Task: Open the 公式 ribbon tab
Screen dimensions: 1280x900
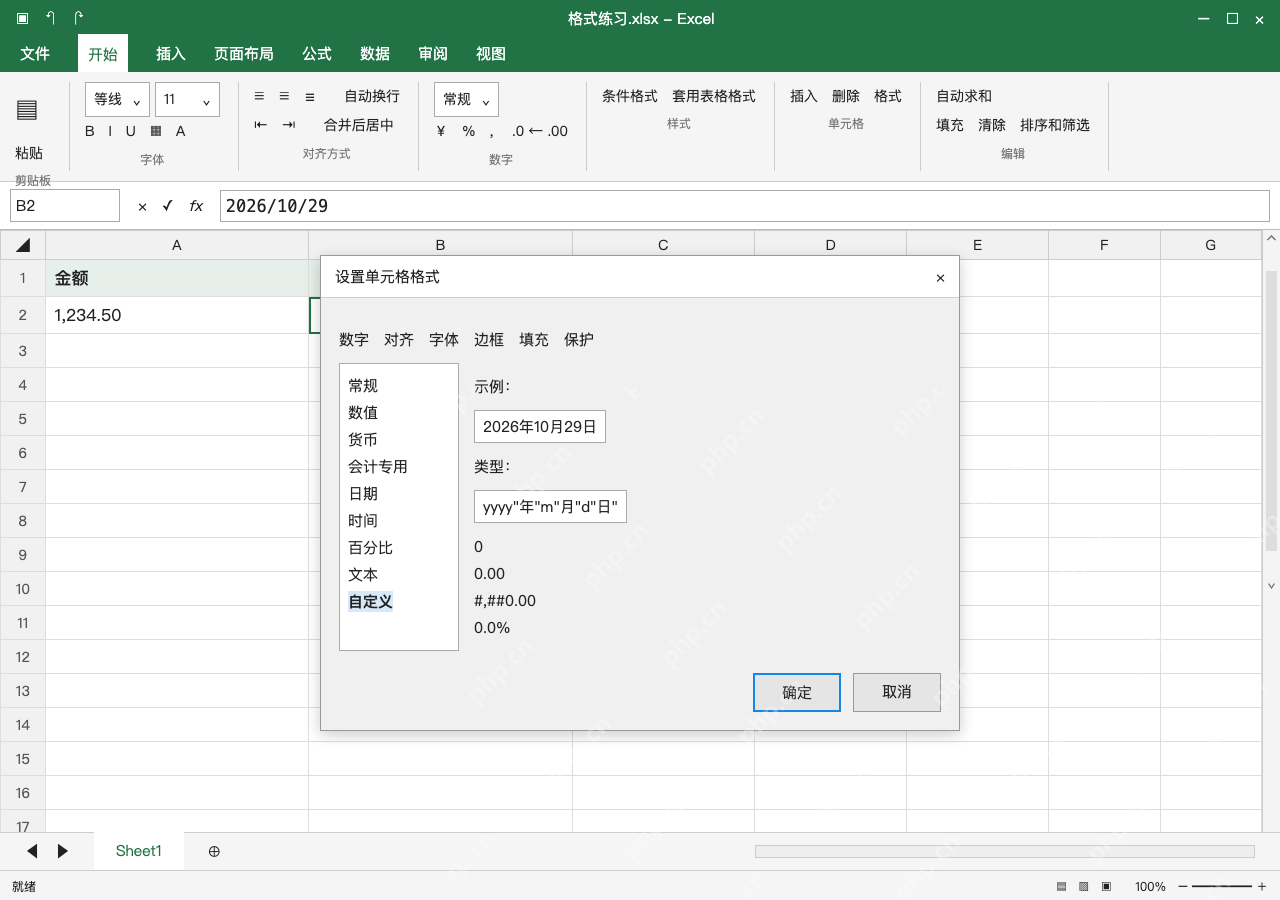Action: point(317,54)
